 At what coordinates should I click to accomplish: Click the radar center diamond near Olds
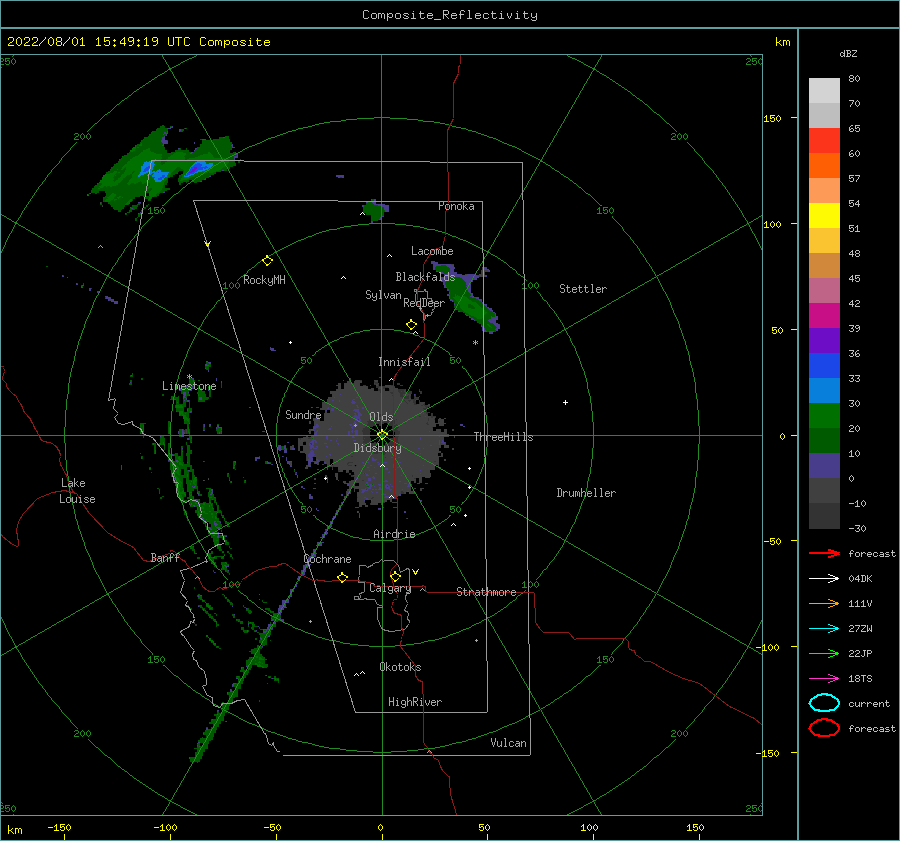(x=382, y=435)
